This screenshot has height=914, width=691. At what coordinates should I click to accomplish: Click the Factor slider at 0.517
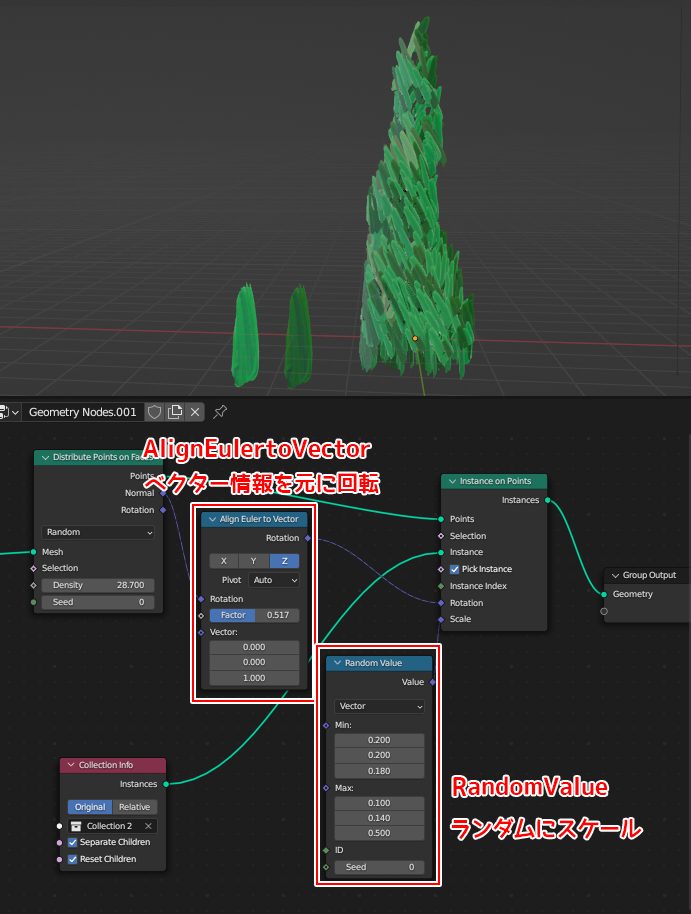[x=254, y=615]
